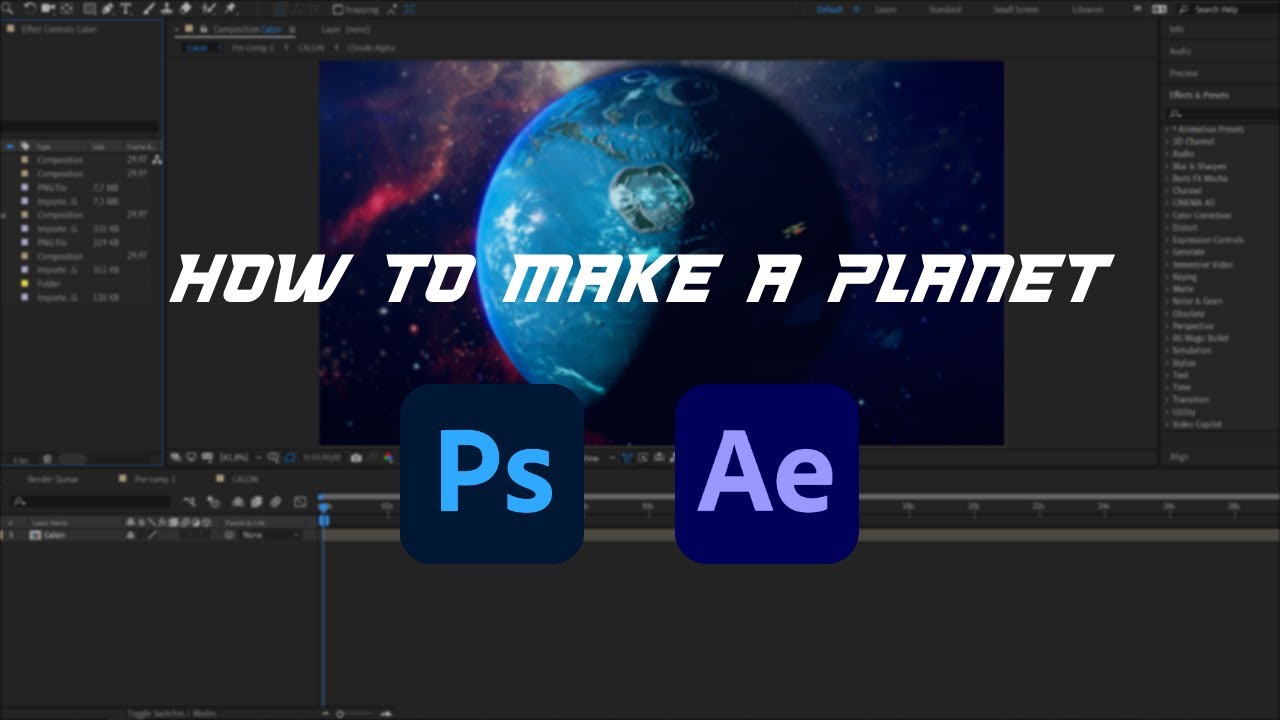Click the Project panel trash icon
The image size is (1280, 720).
[x=46, y=459]
